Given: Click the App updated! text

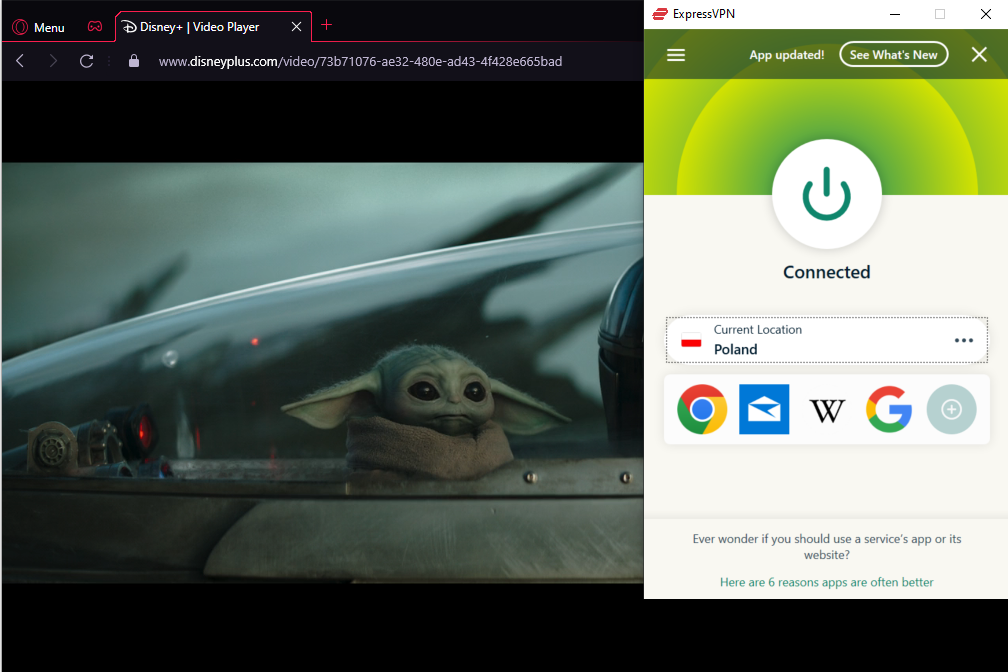Looking at the screenshot, I should coord(787,55).
